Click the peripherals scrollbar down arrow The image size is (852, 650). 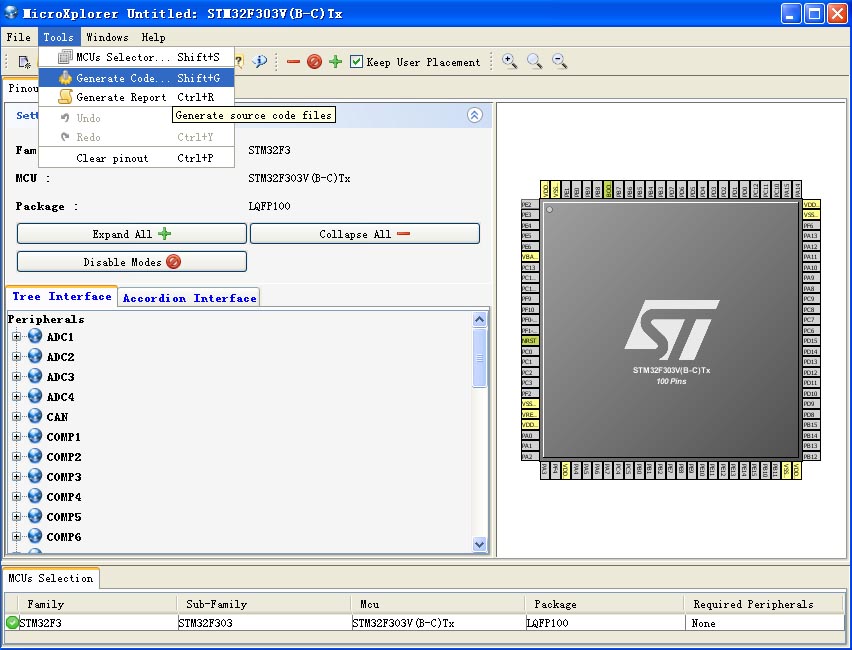tap(479, 543)
